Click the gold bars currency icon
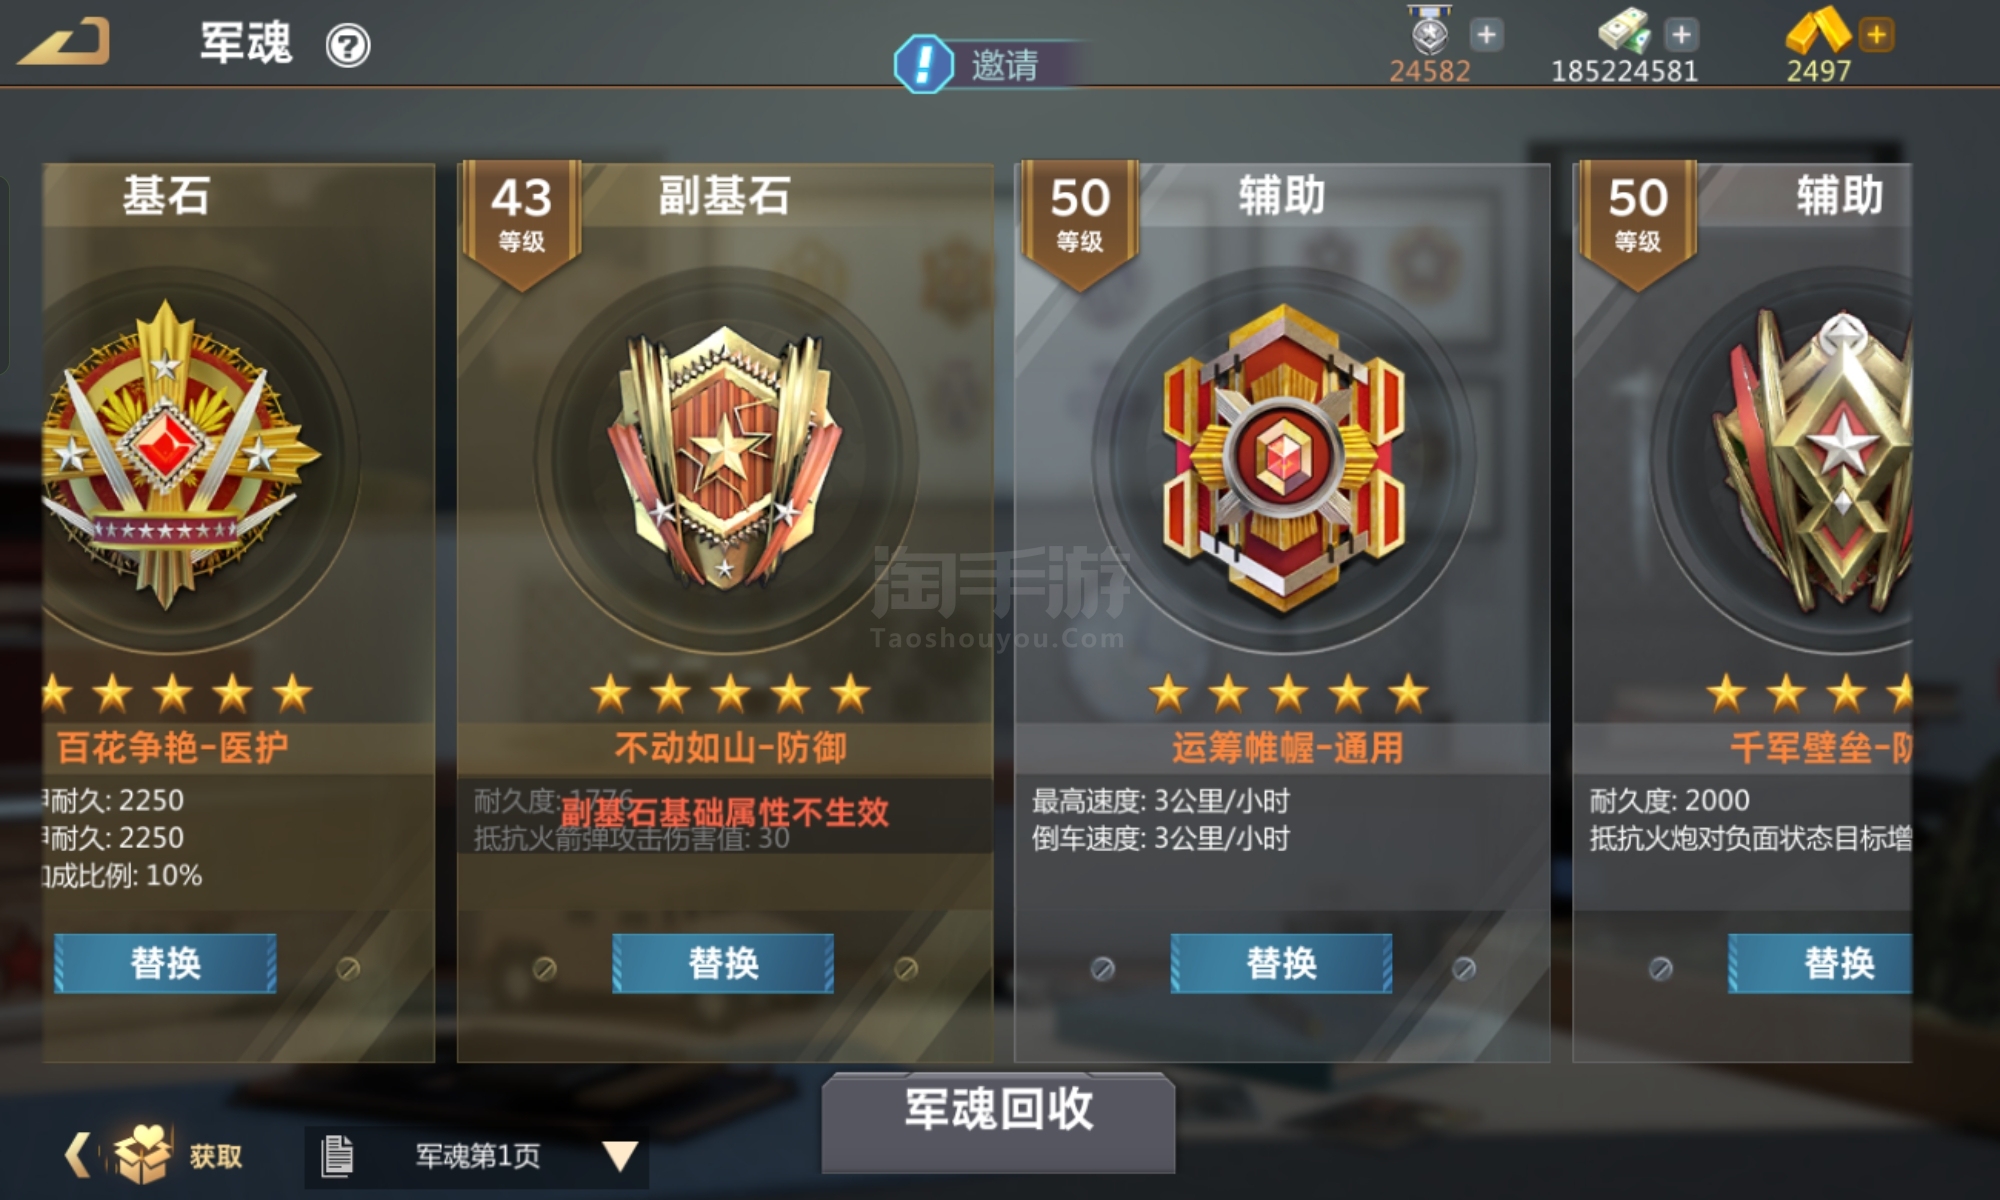2000x1200 pixels. pyautogui.click(x=1819, y=32)
